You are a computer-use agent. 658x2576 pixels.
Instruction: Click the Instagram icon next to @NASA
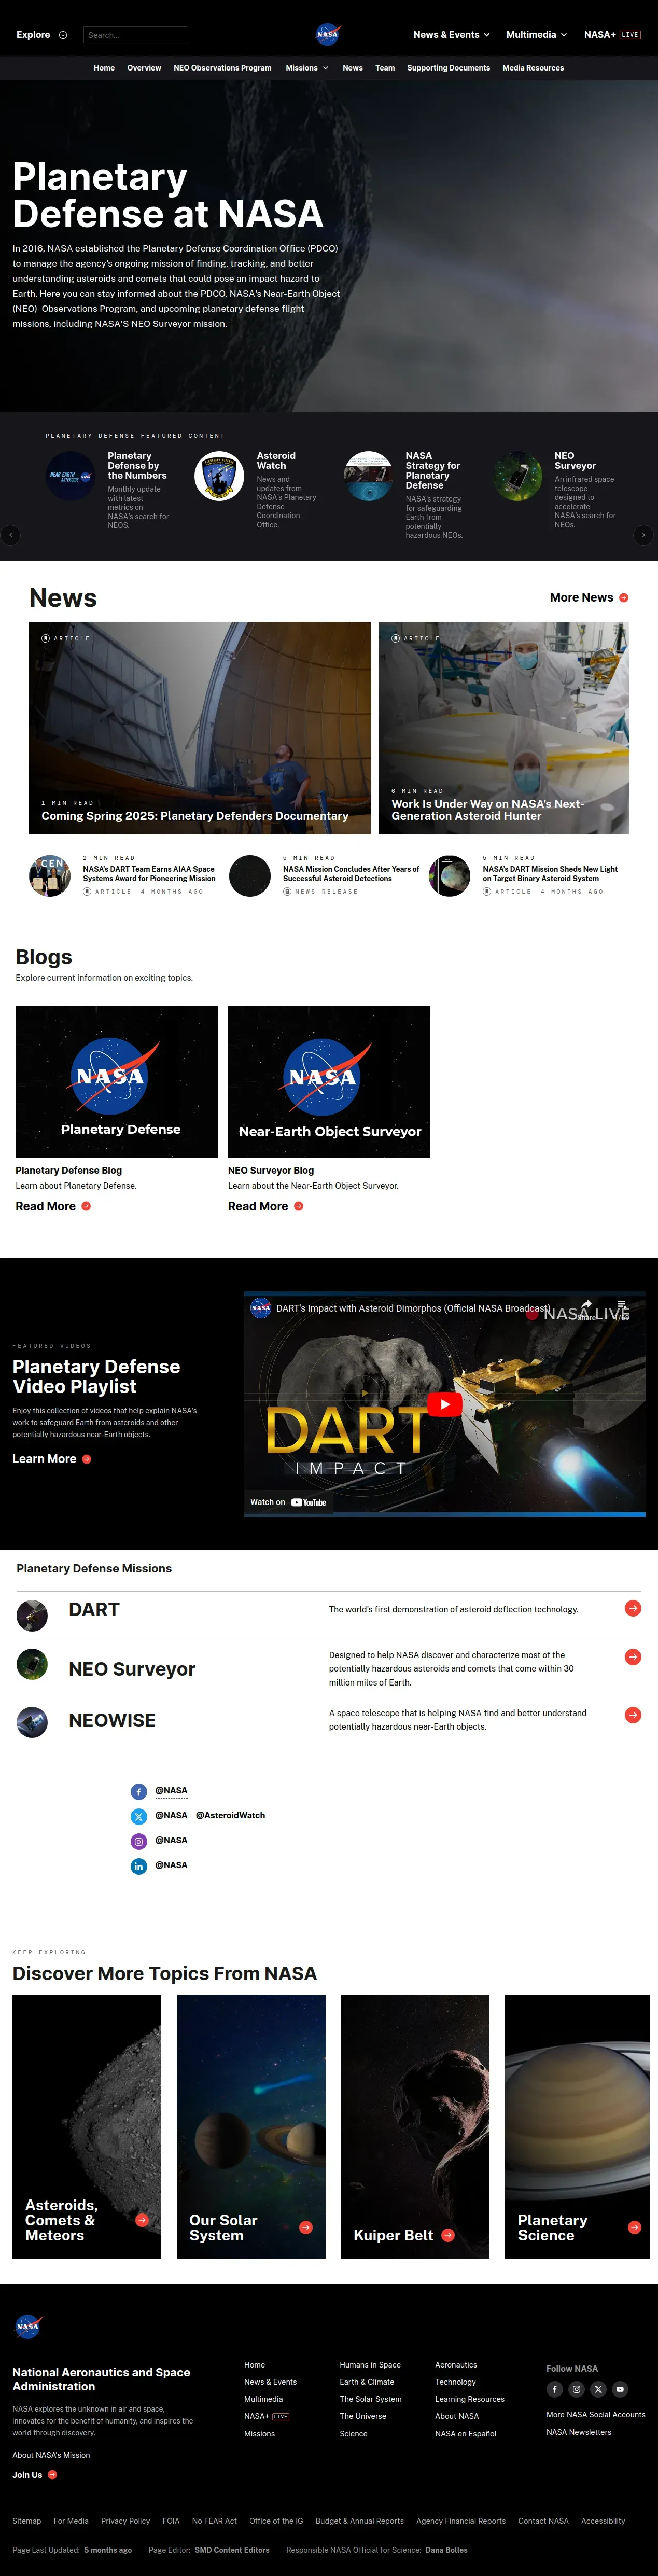pyautogui.click(x=139, y=1842)
